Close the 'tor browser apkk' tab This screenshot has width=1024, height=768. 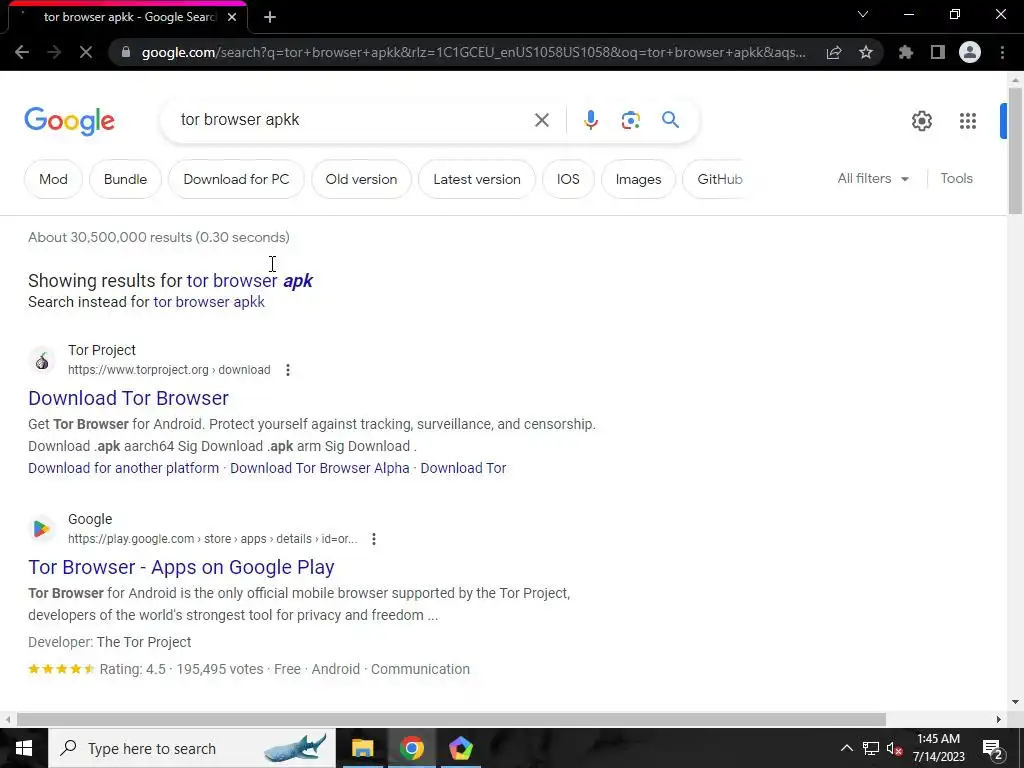(232, 17)
